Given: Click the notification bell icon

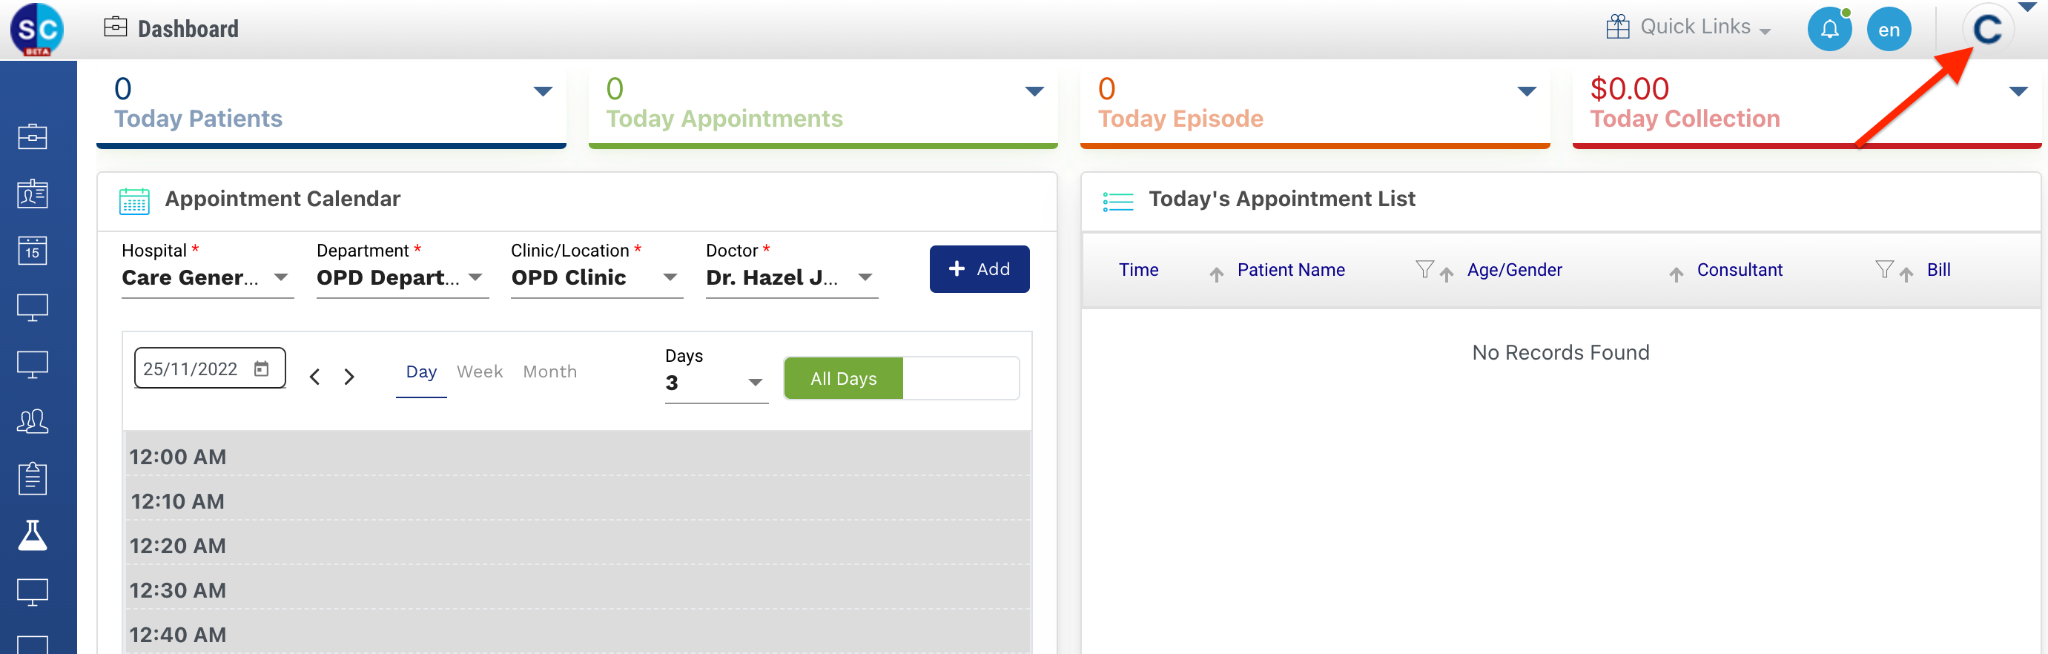Looking at the screenshot, I should [x=1829, y=29].
